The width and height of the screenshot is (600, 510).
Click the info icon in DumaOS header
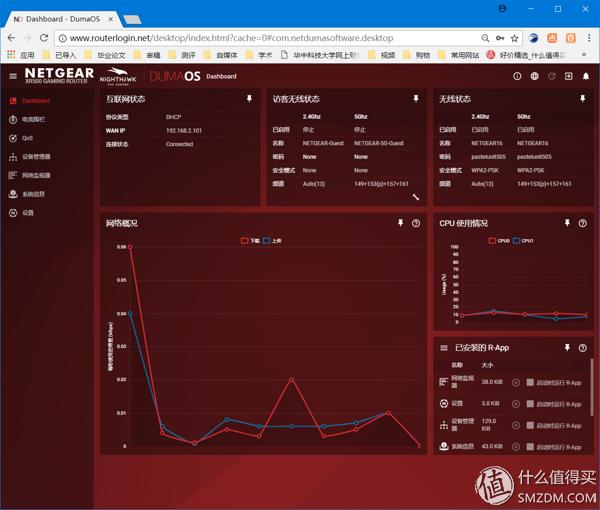517,76
